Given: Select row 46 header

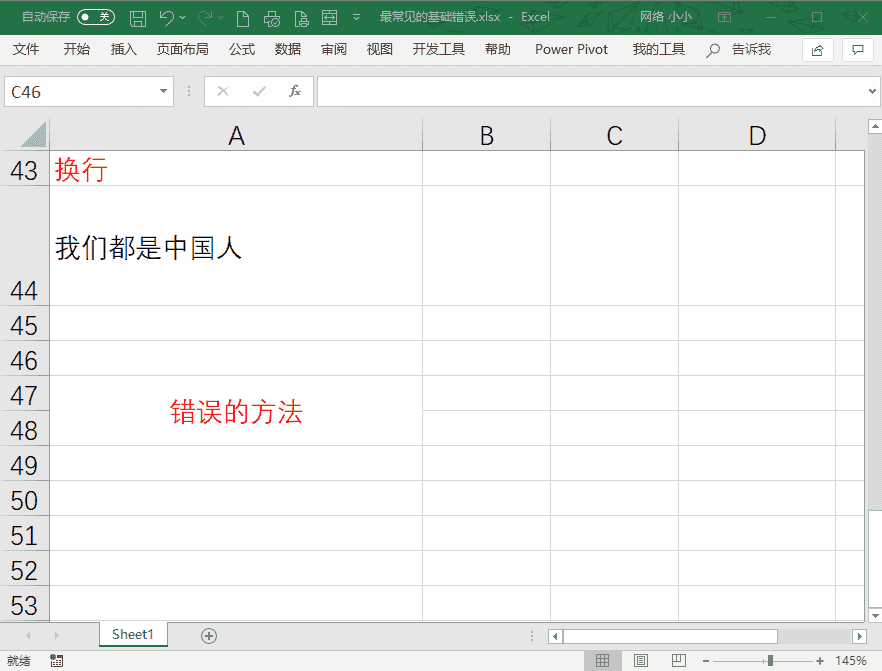Looking at the screenshot, I should click(24, 359).
